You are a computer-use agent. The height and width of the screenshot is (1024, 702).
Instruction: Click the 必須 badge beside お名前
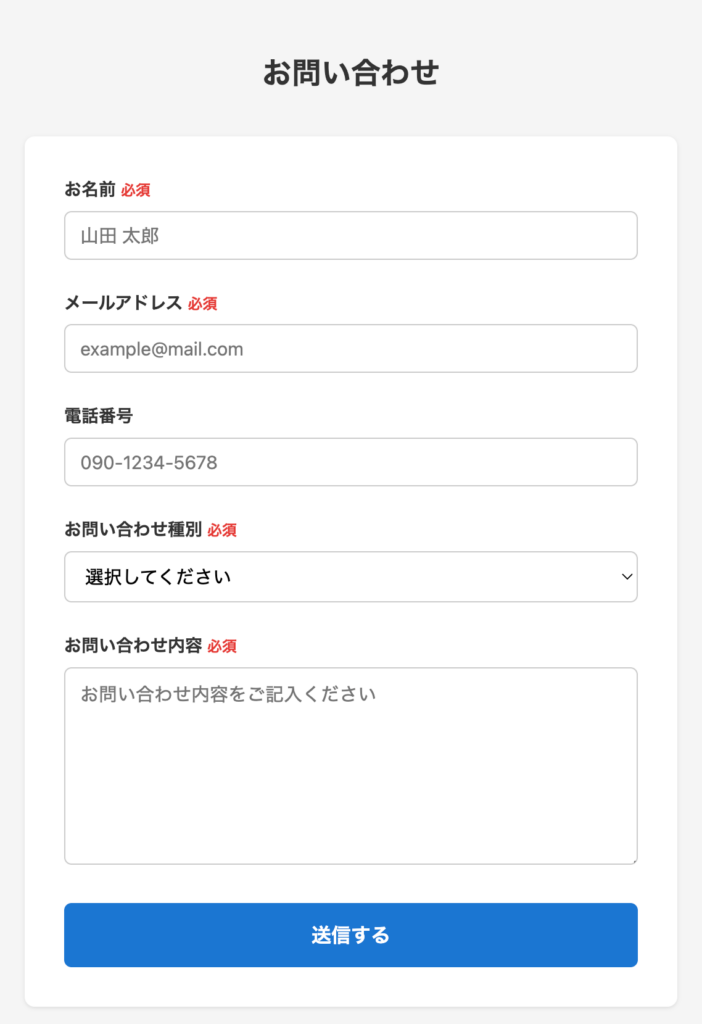pos(136,190)
